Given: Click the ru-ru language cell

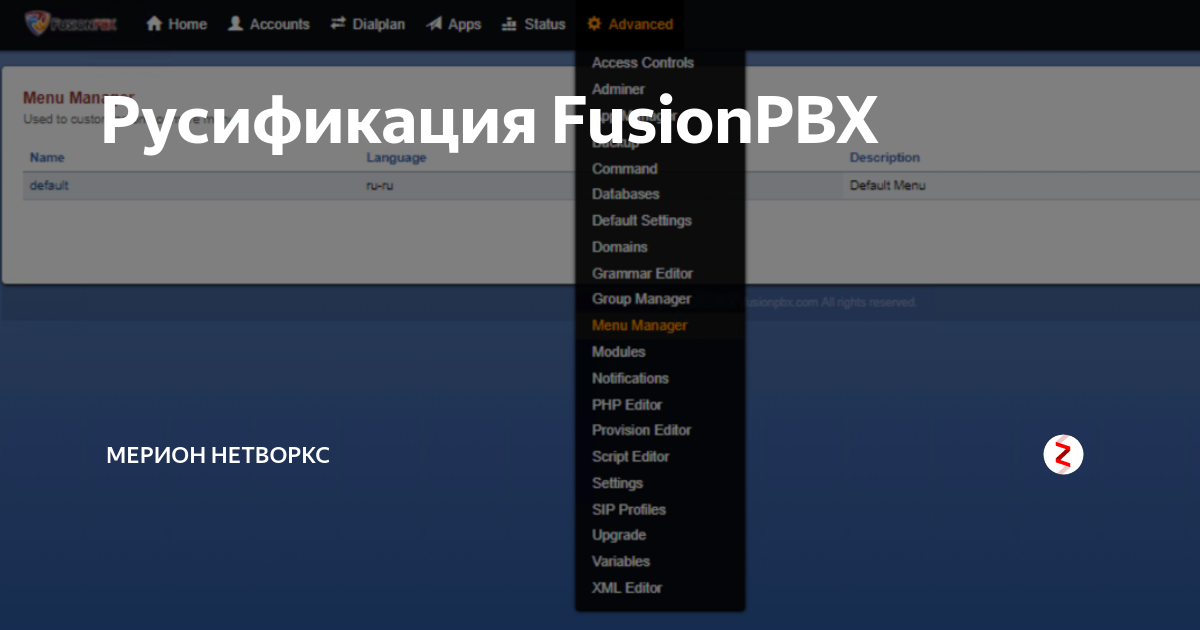Looking at the screenshot, I should (378, 185).
